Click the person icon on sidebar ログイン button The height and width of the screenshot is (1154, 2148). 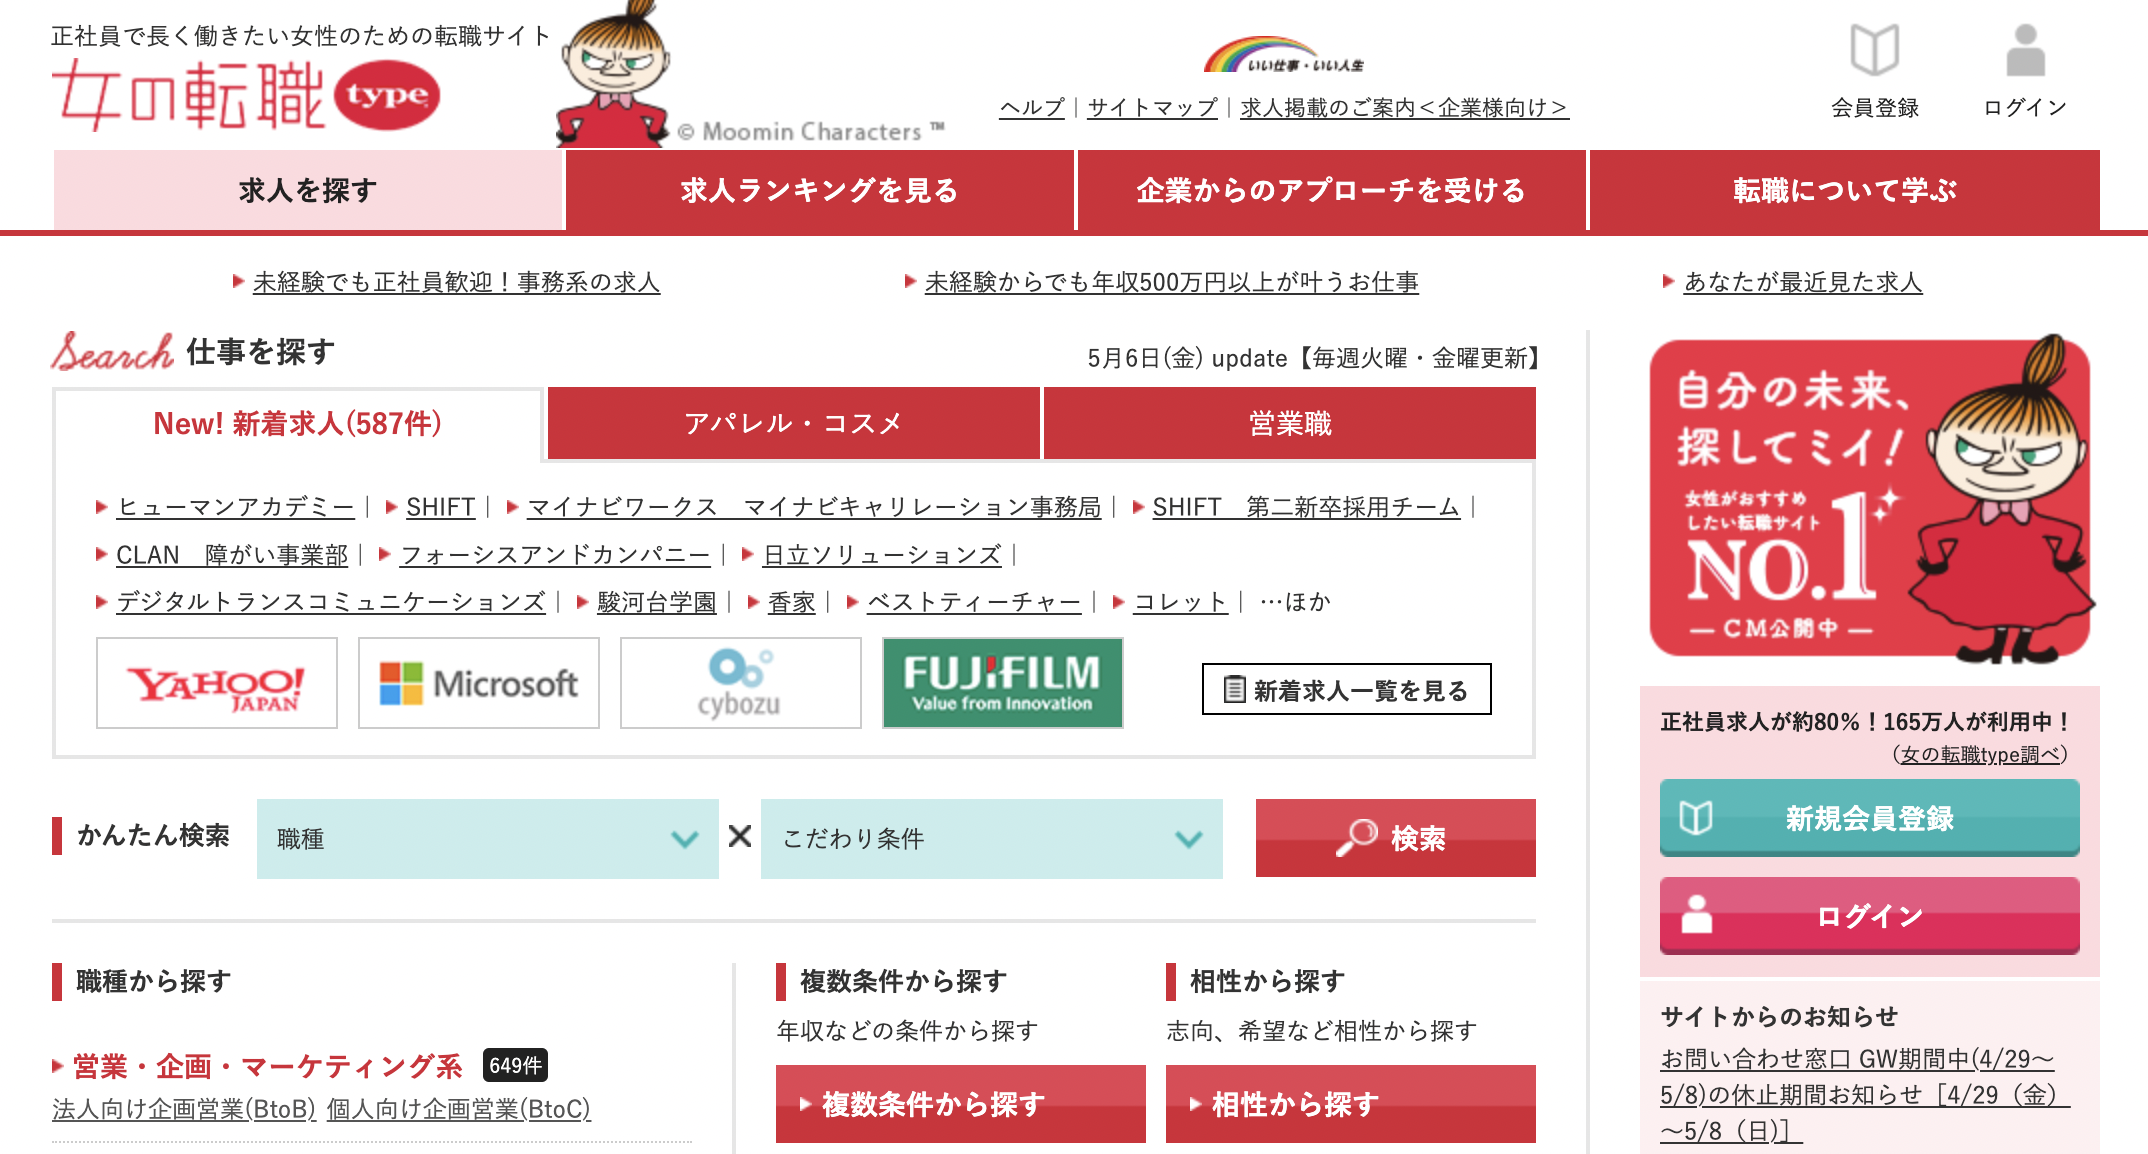pos(1696,914)
